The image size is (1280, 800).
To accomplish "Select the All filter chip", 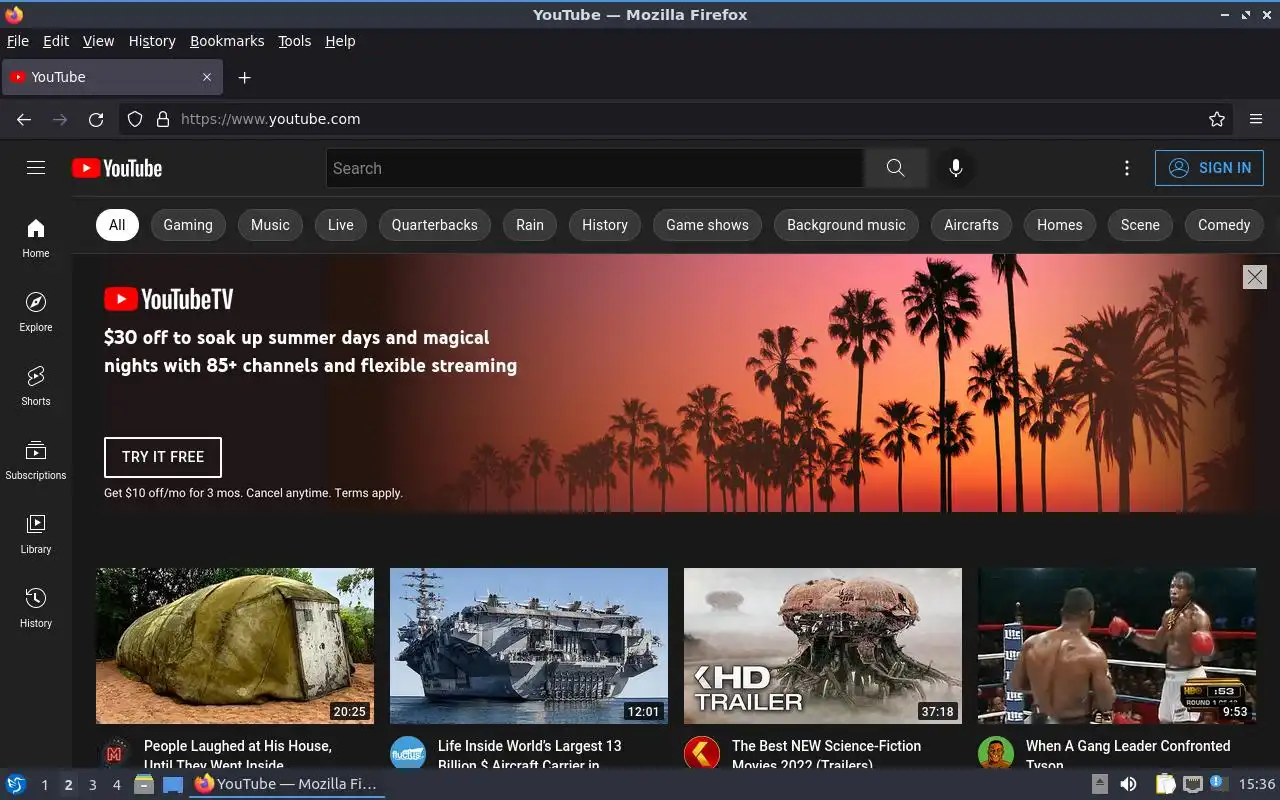I will tap(117, 225).
